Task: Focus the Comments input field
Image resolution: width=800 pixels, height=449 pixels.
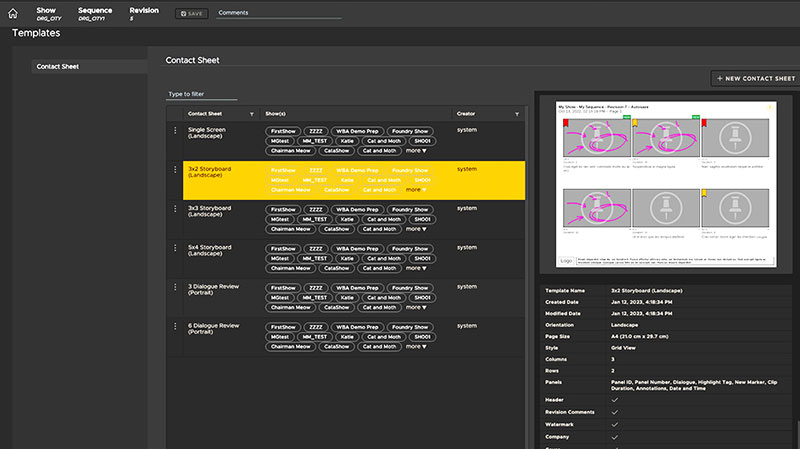Action: pos(279,13)
